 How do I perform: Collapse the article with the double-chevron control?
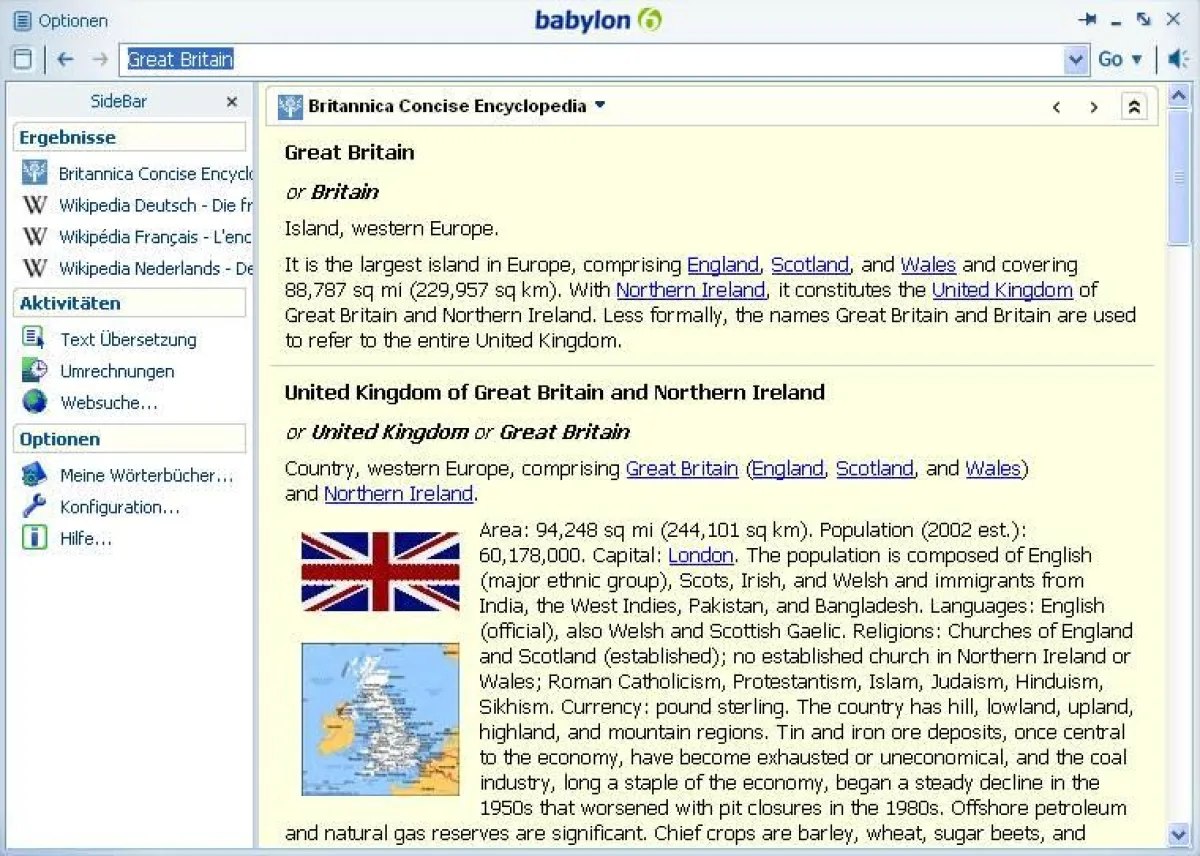coord(1134,105)
